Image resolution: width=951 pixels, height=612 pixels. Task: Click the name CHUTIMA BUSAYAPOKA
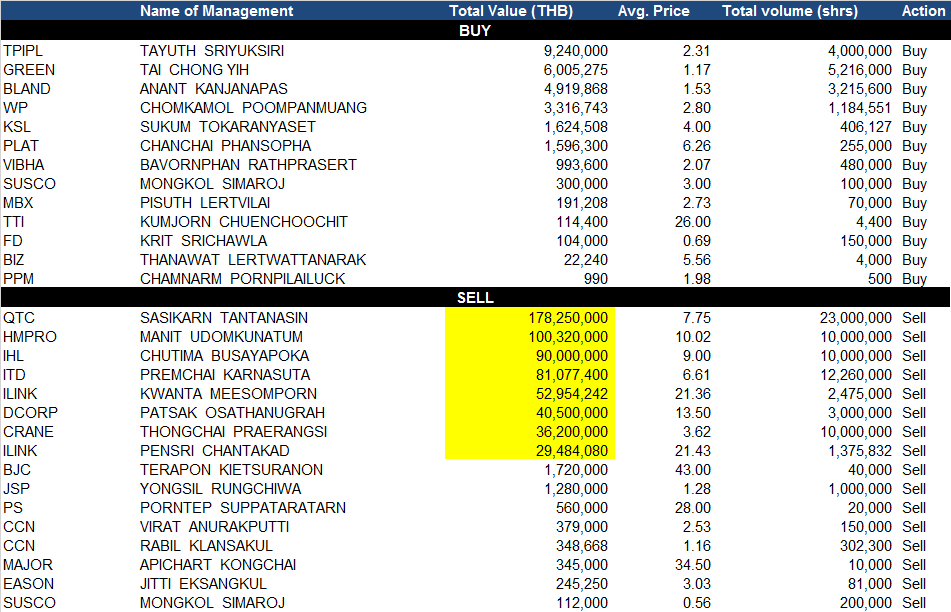[x=224, y=355]
